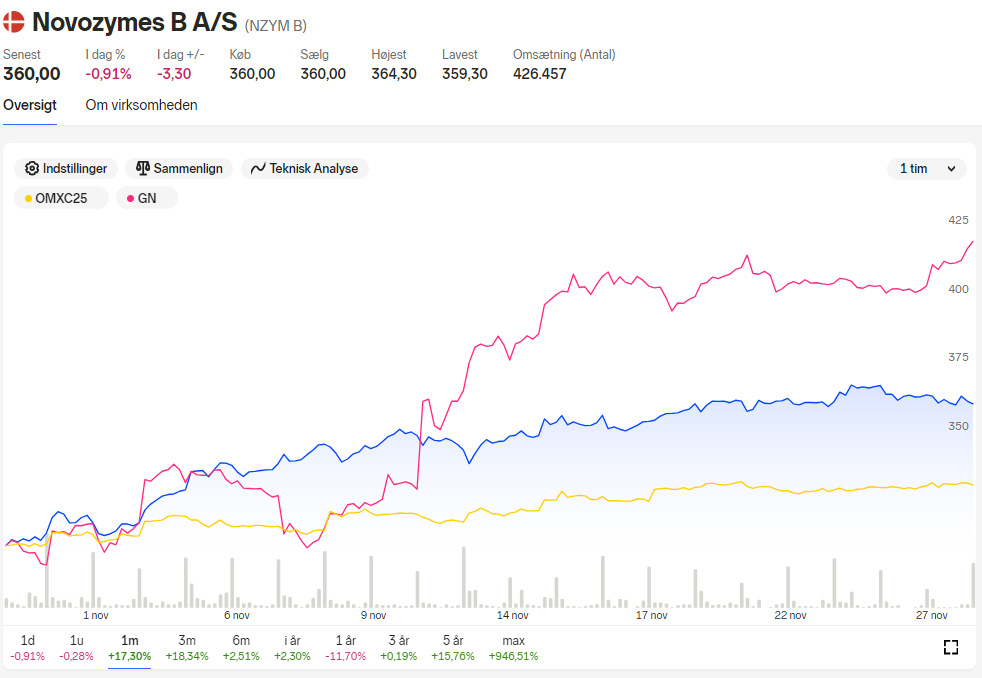The image size is (982, 678).
Task: Click the +17,30% return under 1m
Action: click(130, 656)
